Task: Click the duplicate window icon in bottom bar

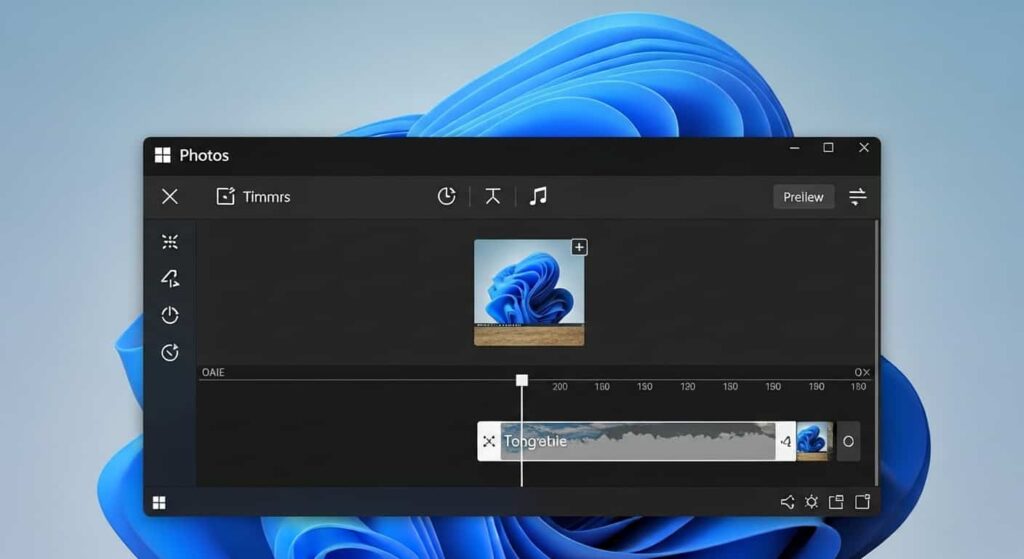Action: (x=836, y=502)
